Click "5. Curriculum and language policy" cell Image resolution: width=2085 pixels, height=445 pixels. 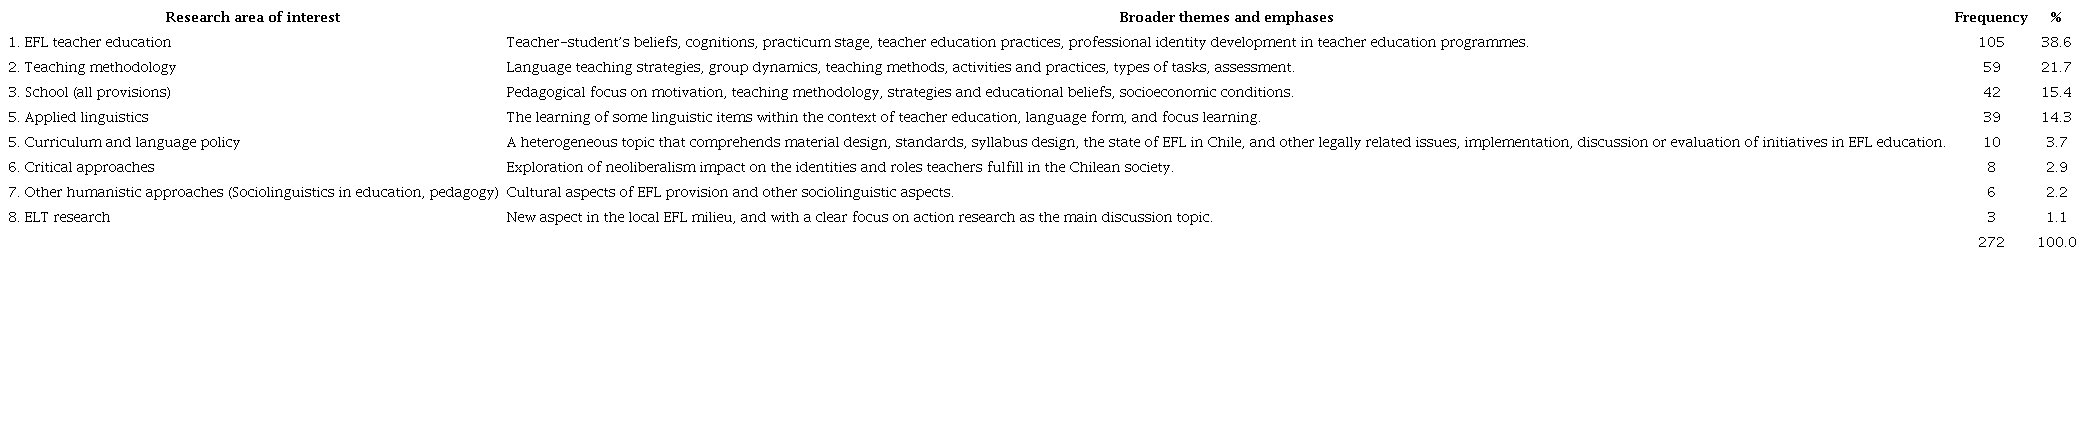click(124, 142)
